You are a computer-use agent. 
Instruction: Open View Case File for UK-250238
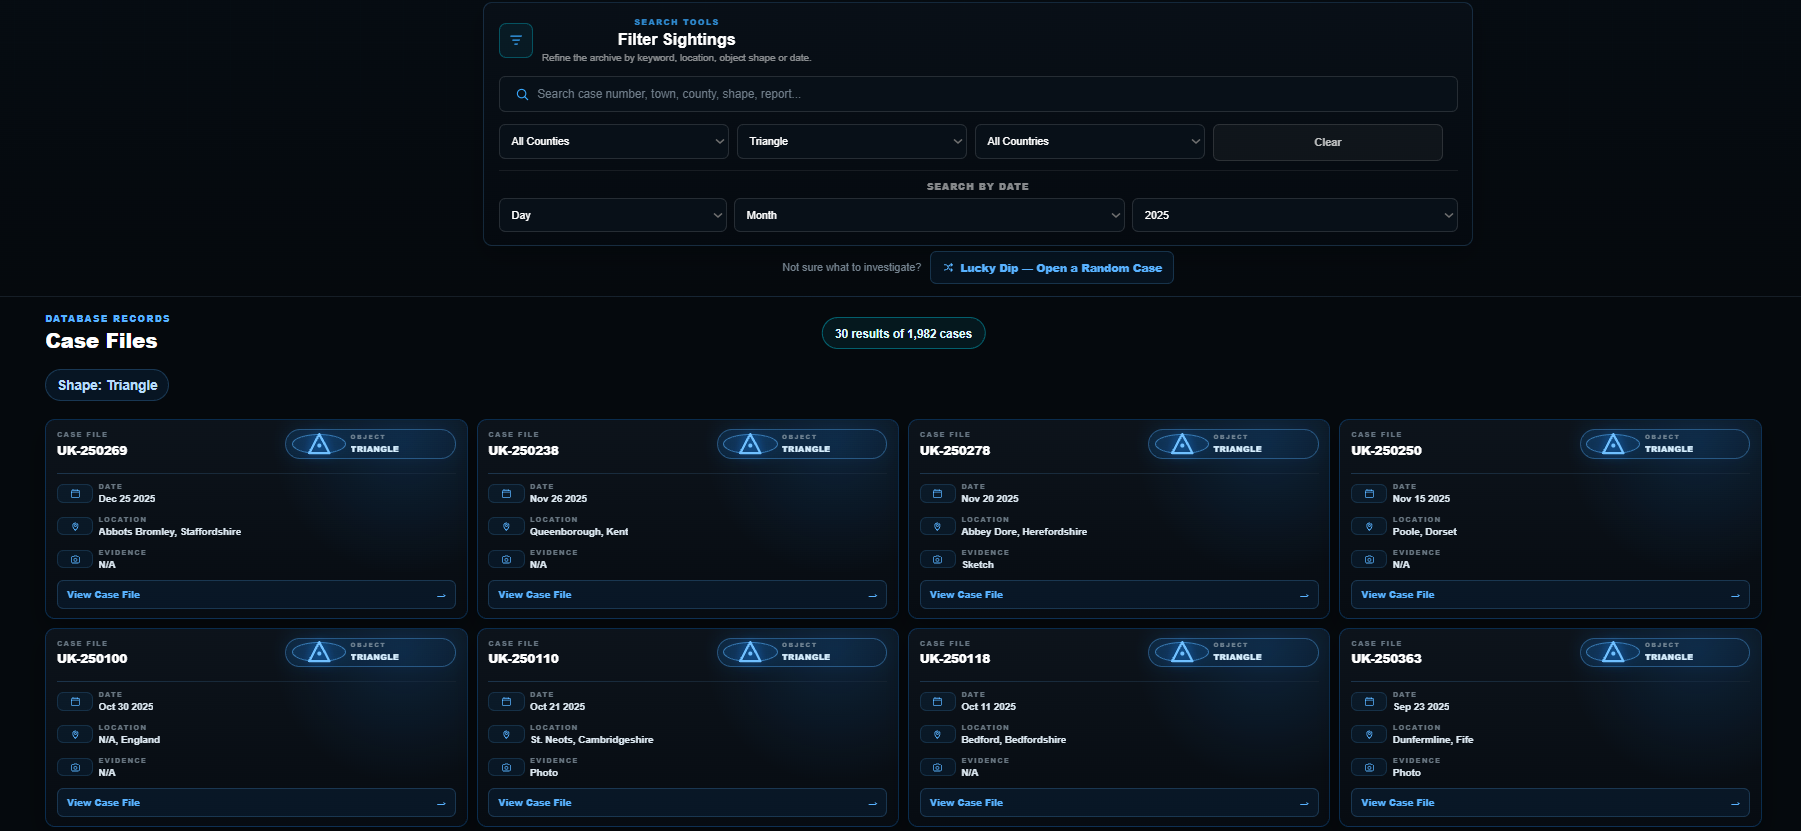click(x=687, y=595)
